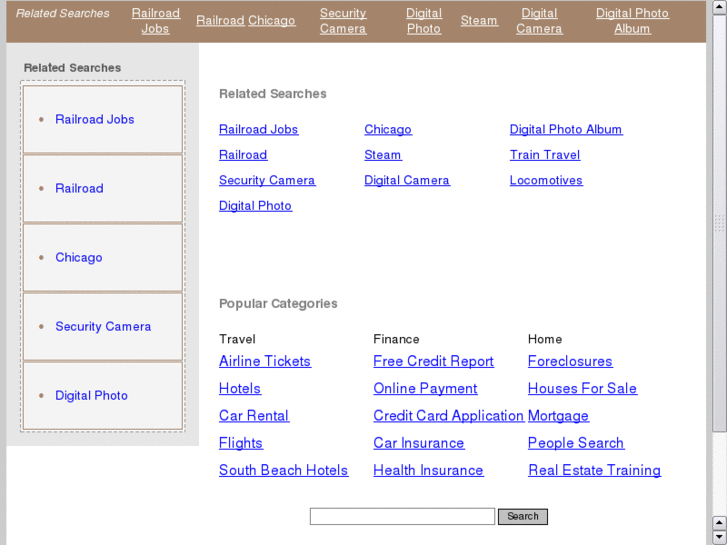Open the Real Estate Training link
Viewport: 727px width, 545px height.
point(594,470)
